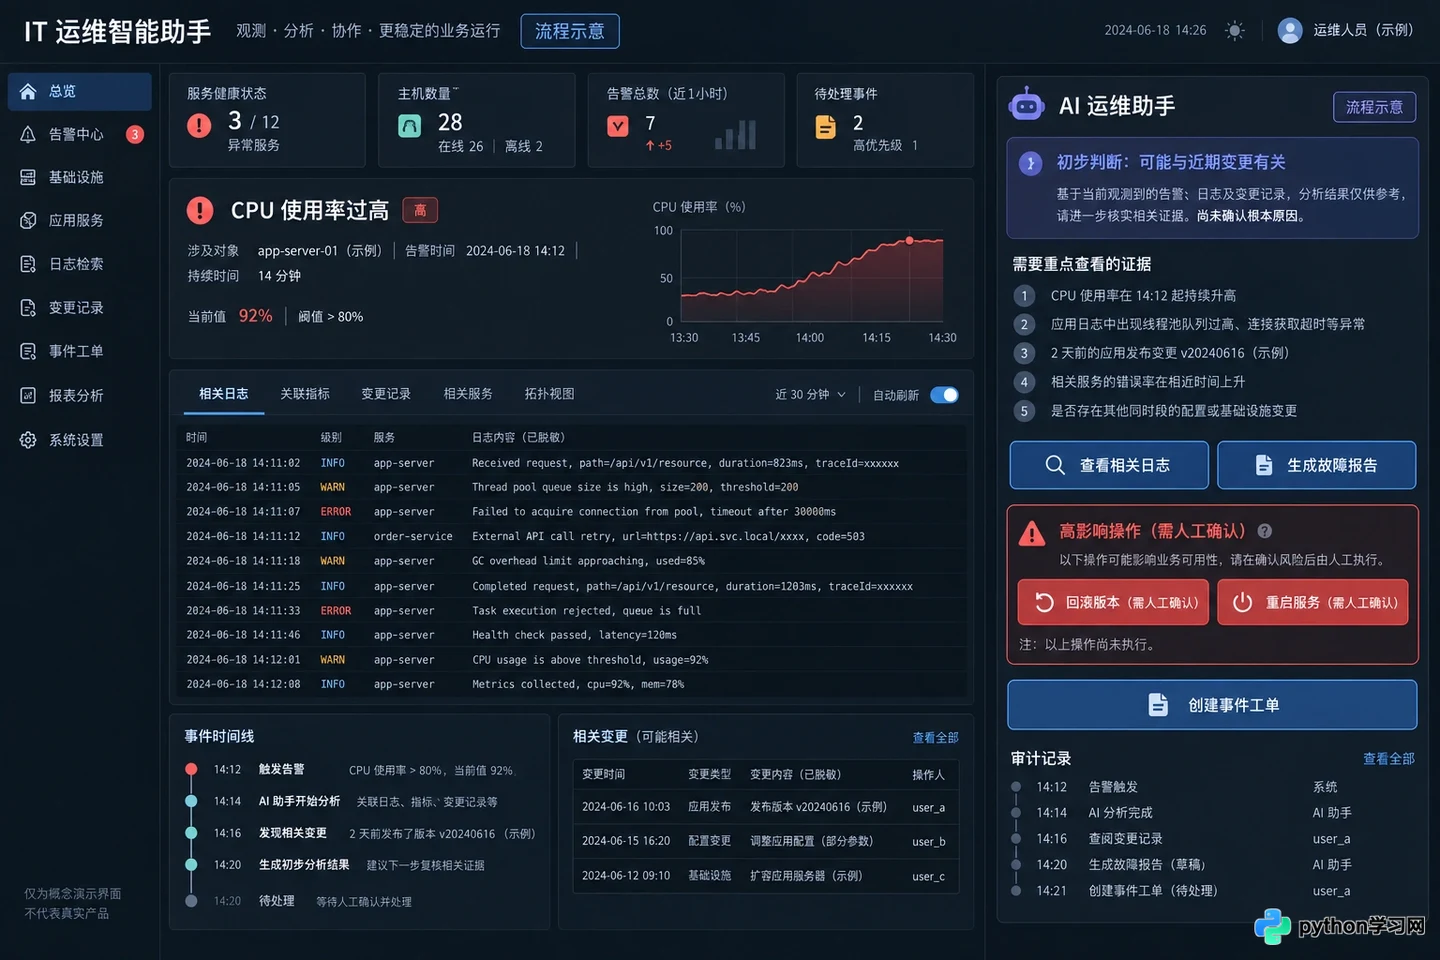This screenshot has width=1440, height=960.
Task: Click the 流程示意 button in top header
Action: pos(570,31)
